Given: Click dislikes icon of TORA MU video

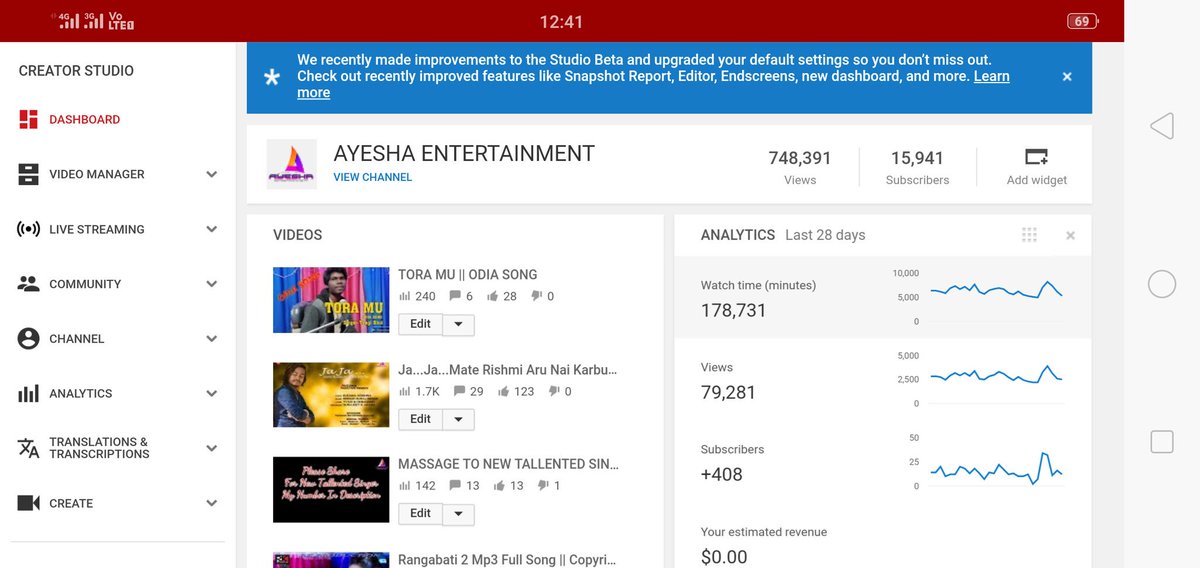Looking at the screenshot, I should [536, 296].
